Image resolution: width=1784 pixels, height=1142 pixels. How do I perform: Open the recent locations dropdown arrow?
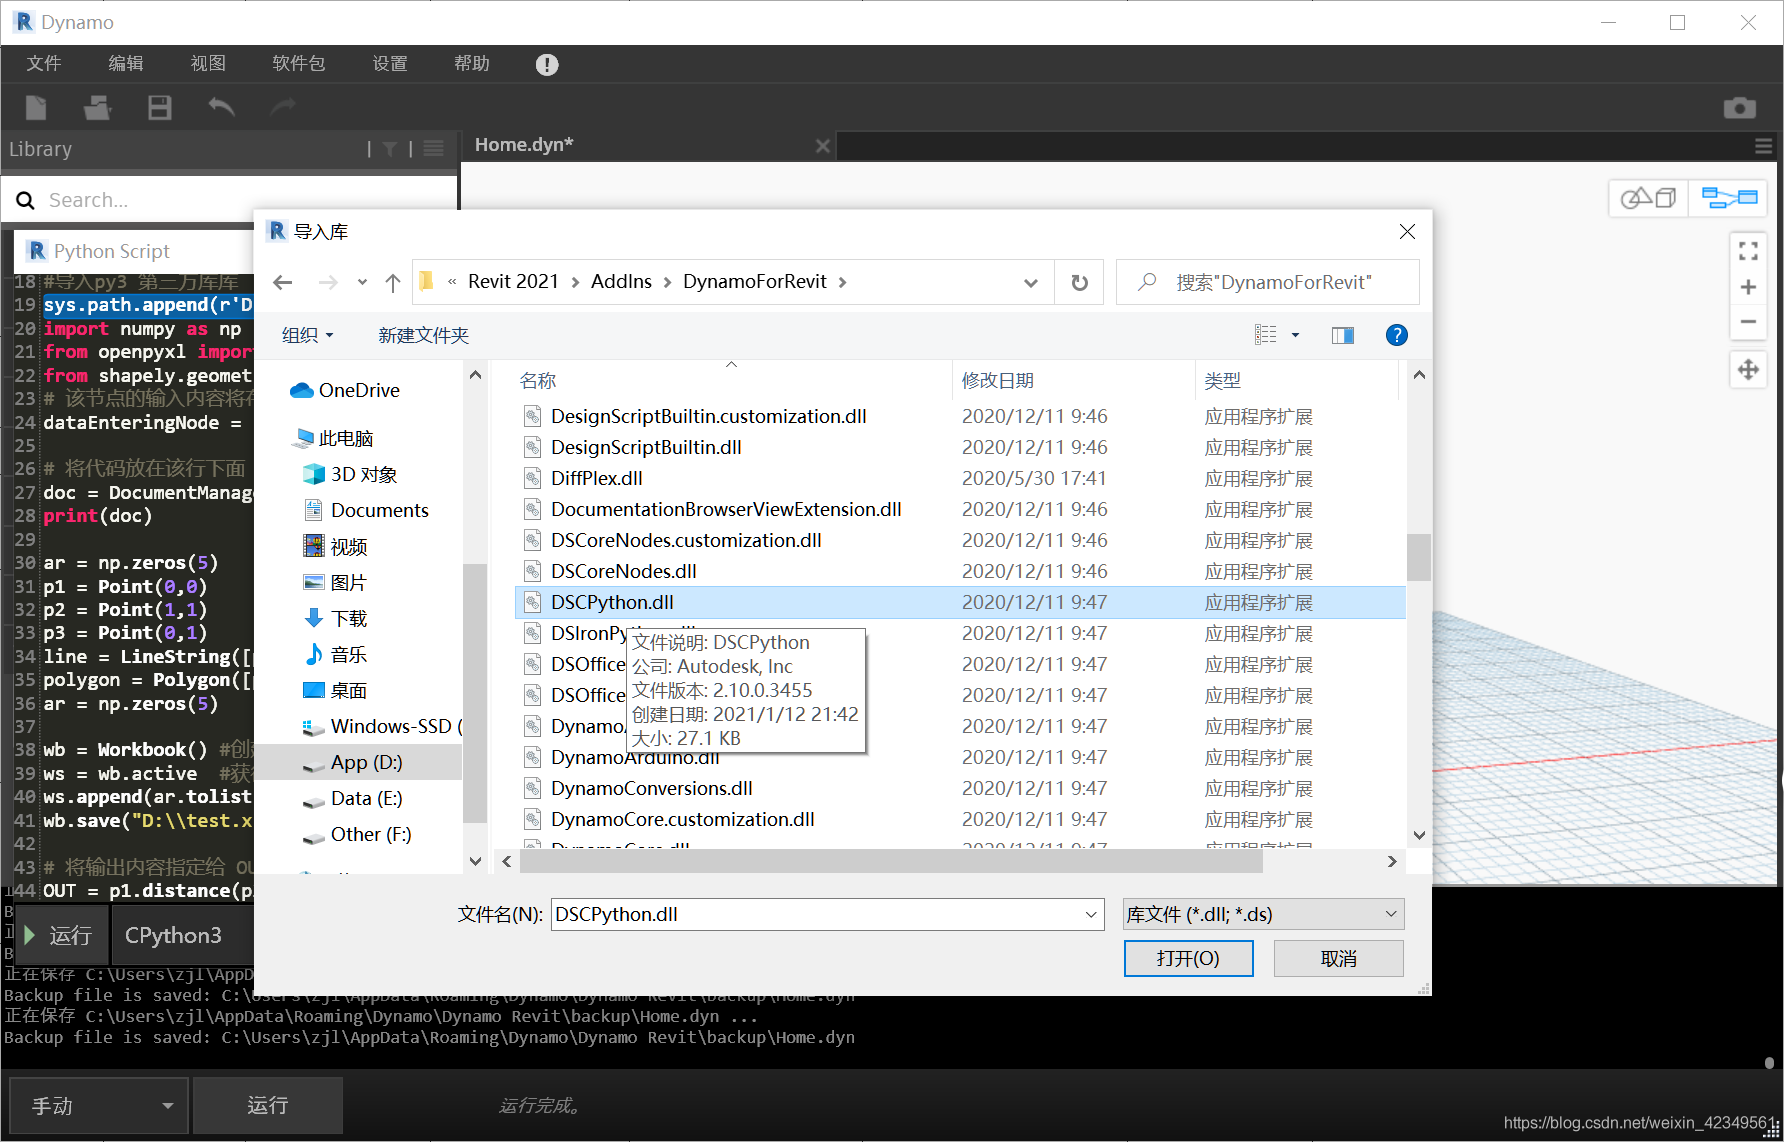(362, 282)
